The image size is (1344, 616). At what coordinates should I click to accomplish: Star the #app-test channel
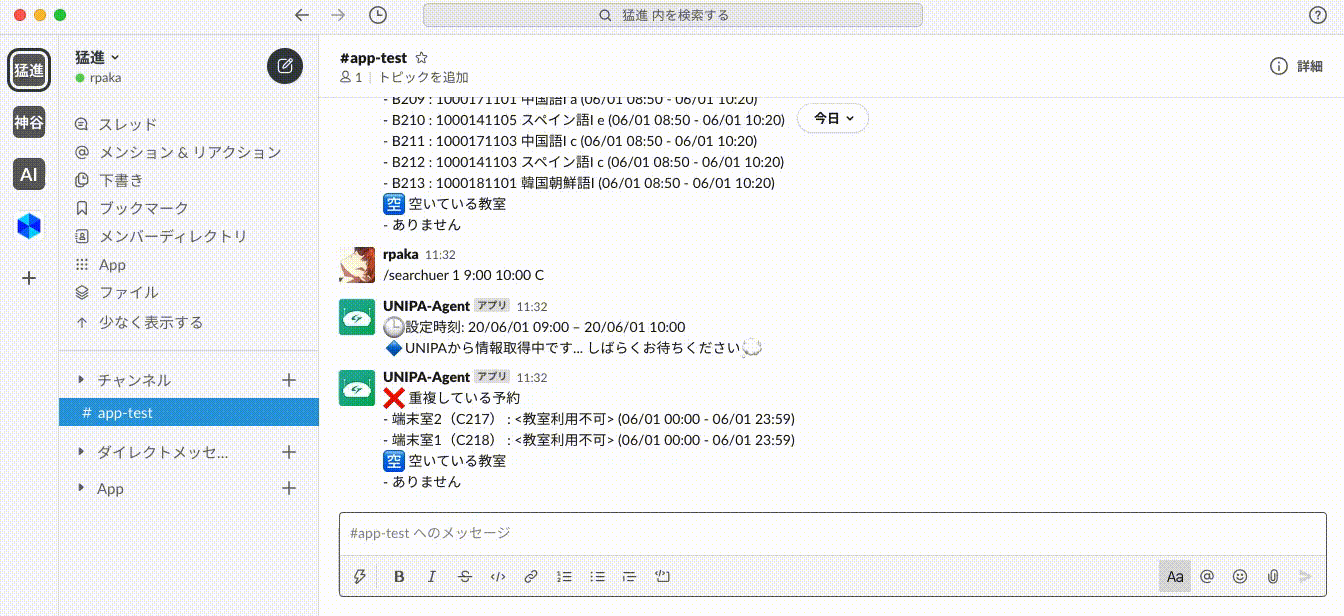click(x=421, y=57)
